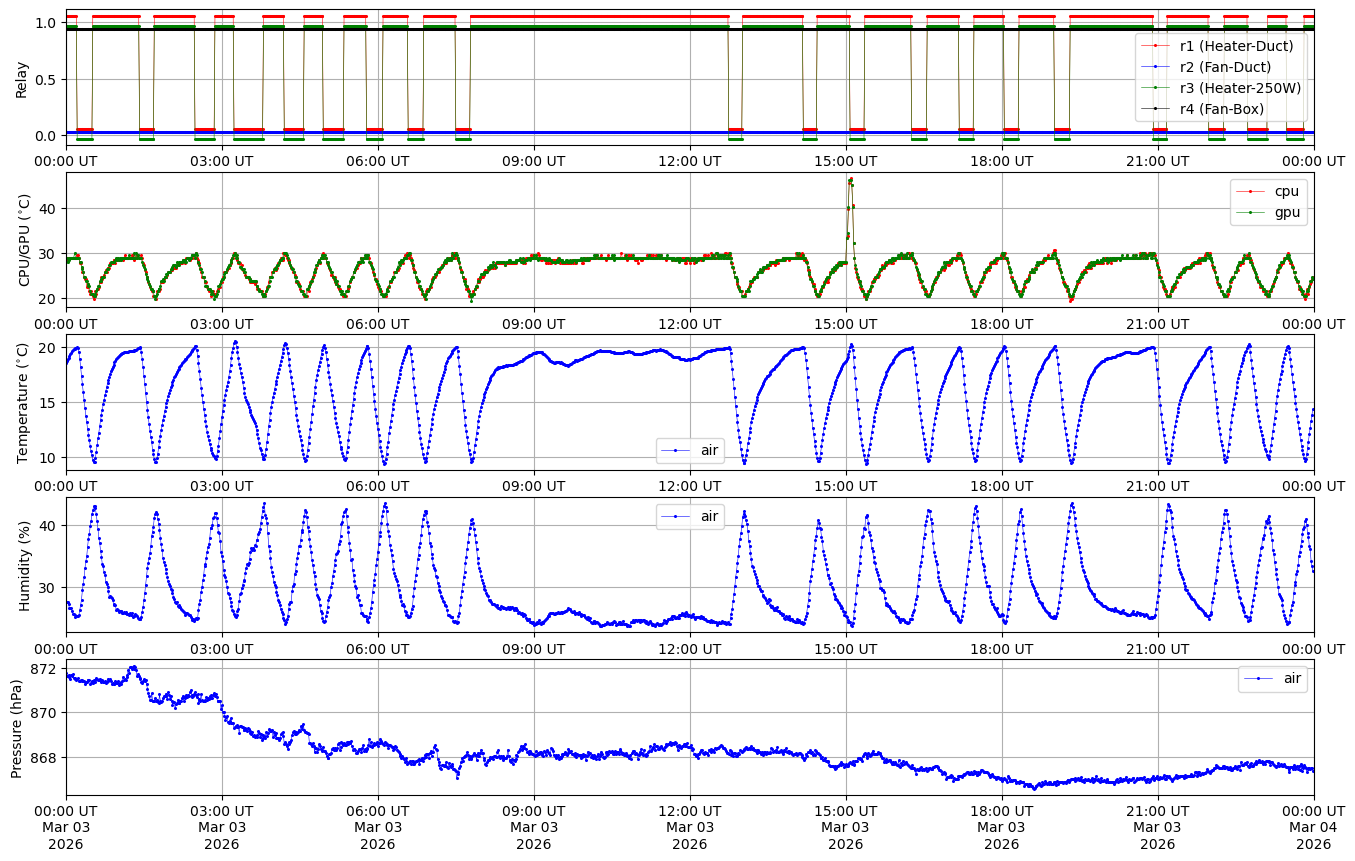
Task: Click the 872 tick on the pressure axis
Action: [46, 668]
